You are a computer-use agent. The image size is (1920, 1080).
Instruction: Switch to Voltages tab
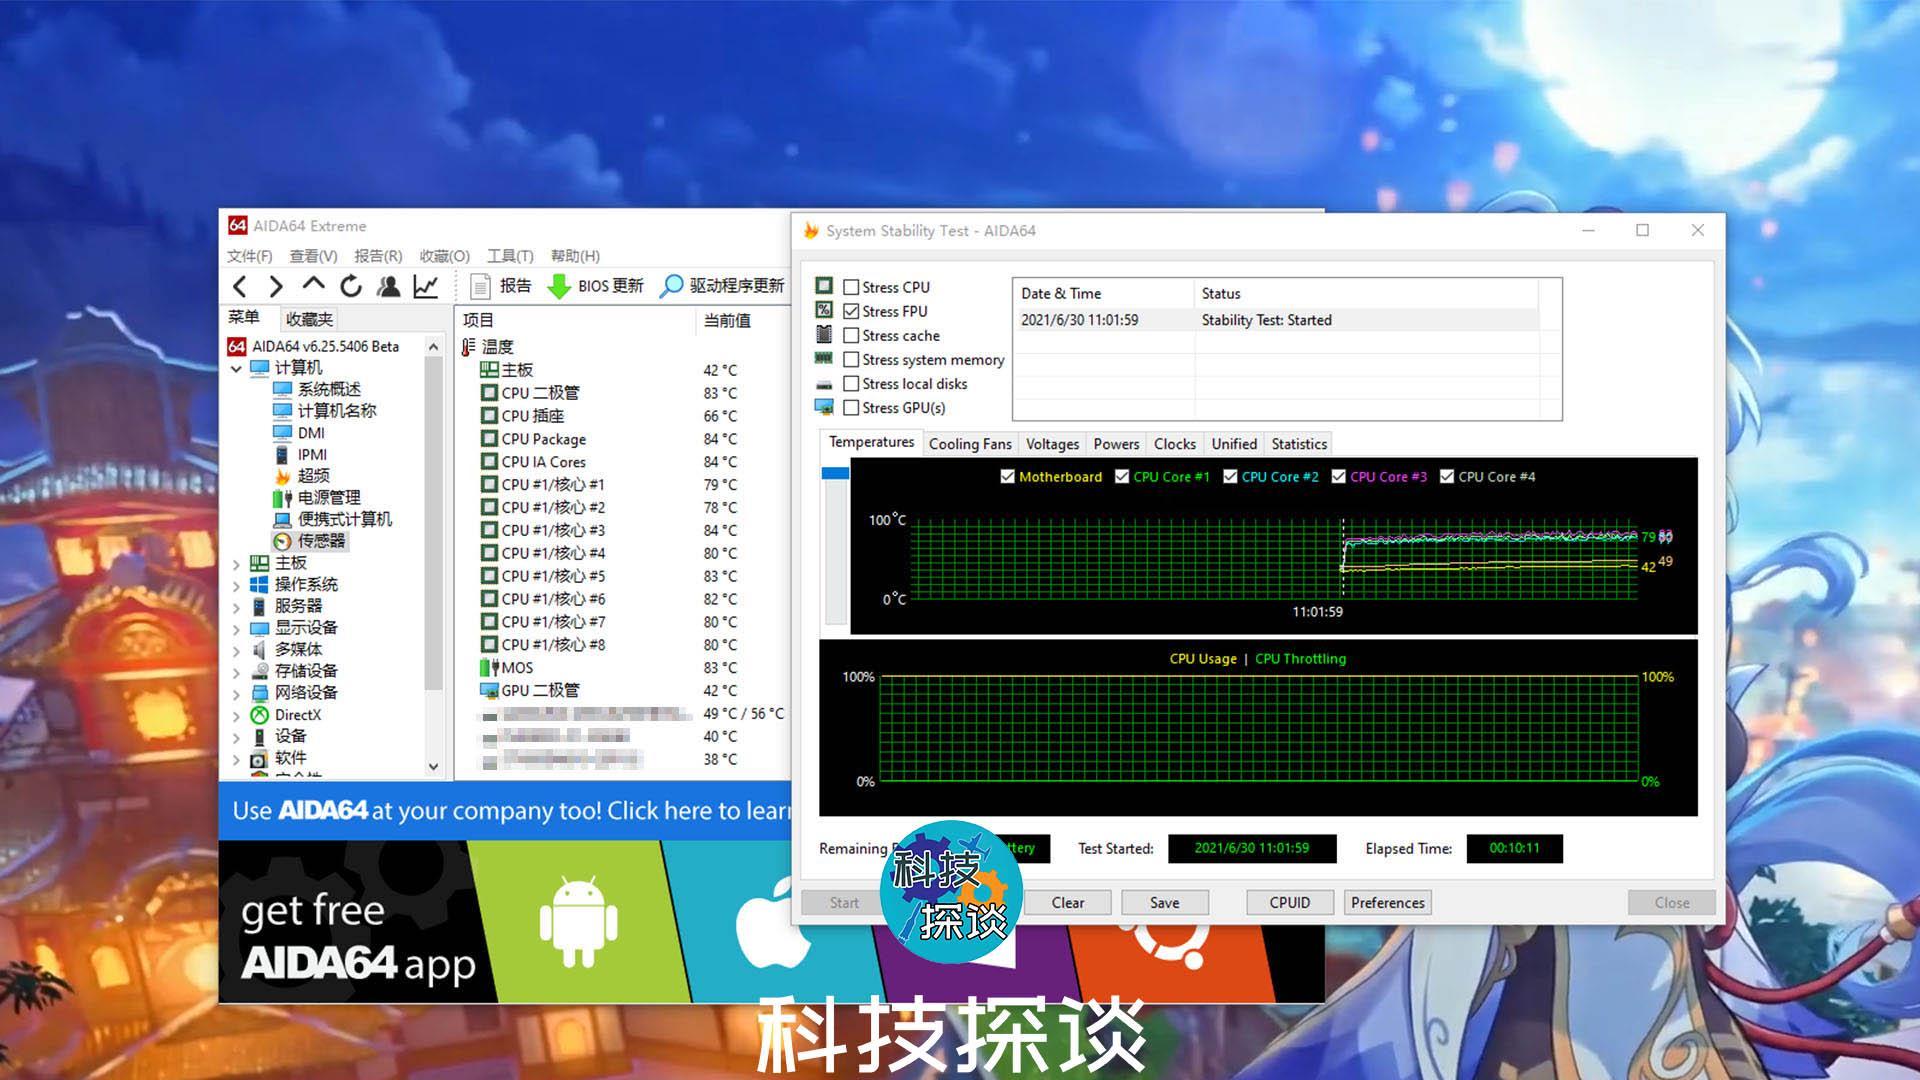[1052, 444]
